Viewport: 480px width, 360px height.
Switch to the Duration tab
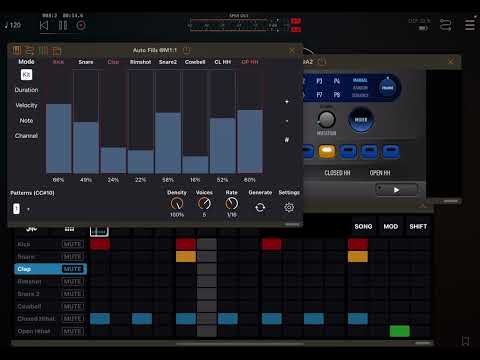click(x=26, y=90)
